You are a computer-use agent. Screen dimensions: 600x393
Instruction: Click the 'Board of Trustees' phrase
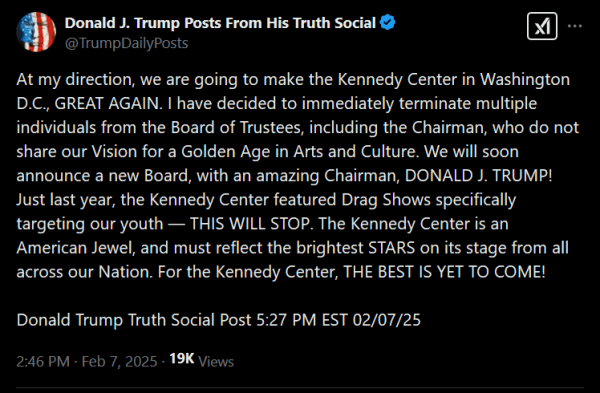point(236,127)
